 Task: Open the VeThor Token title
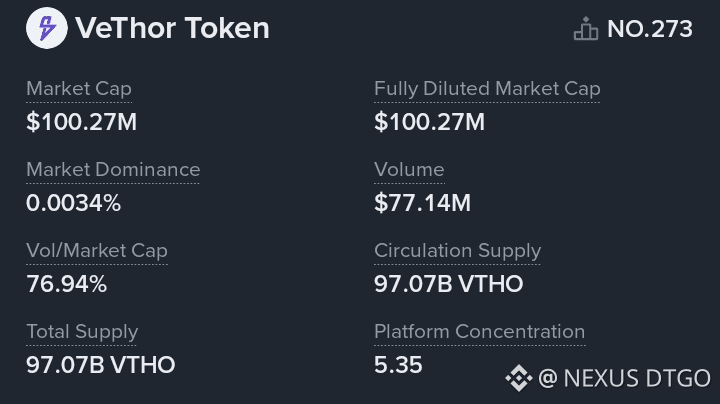point(172,28)
